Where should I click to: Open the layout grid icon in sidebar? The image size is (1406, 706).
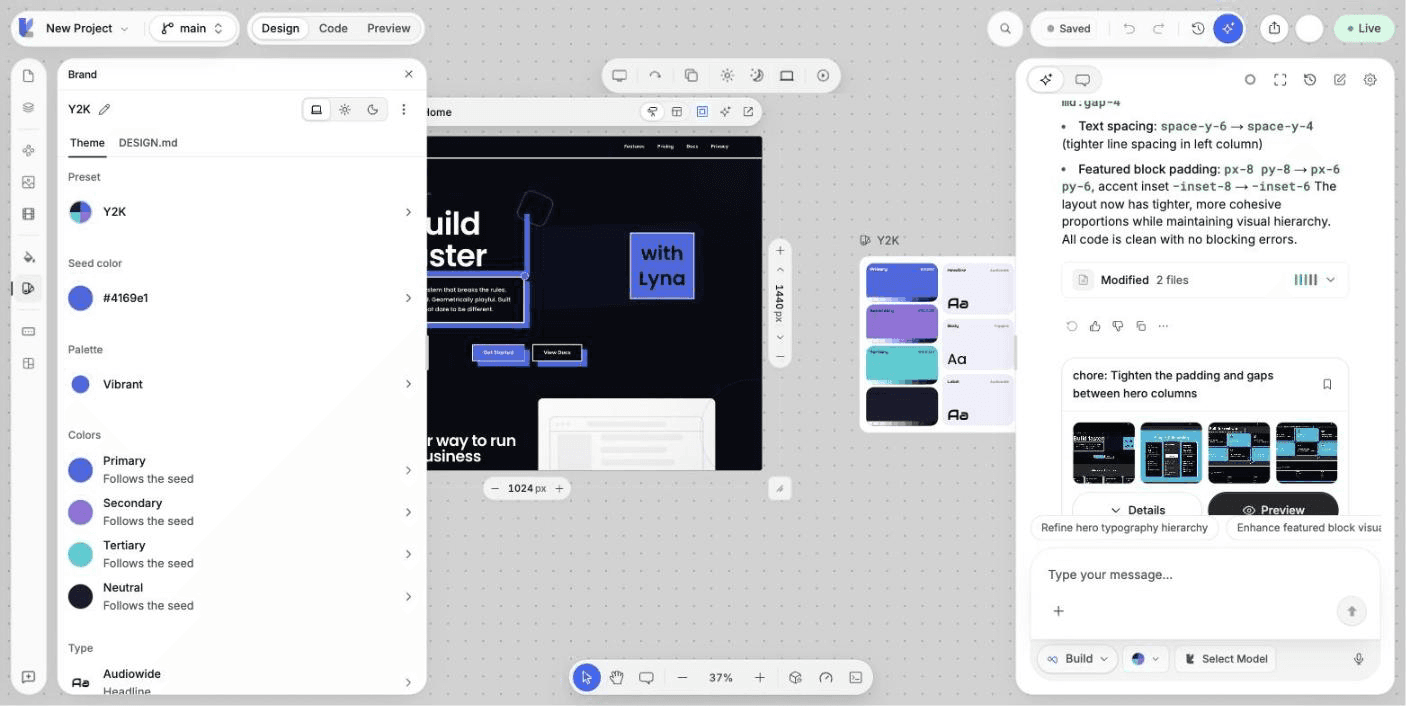(28, 364)
